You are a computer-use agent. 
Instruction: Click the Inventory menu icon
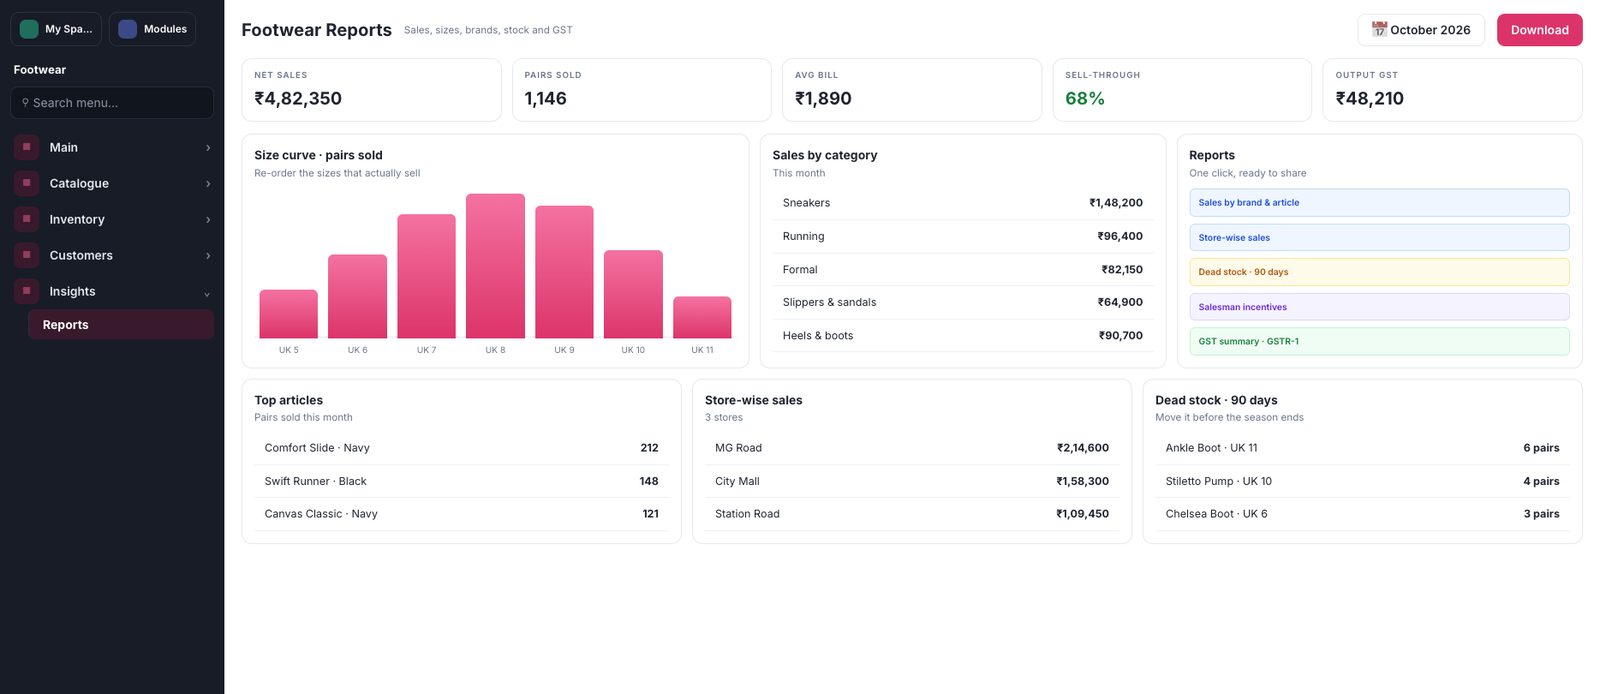click(27, 219)
